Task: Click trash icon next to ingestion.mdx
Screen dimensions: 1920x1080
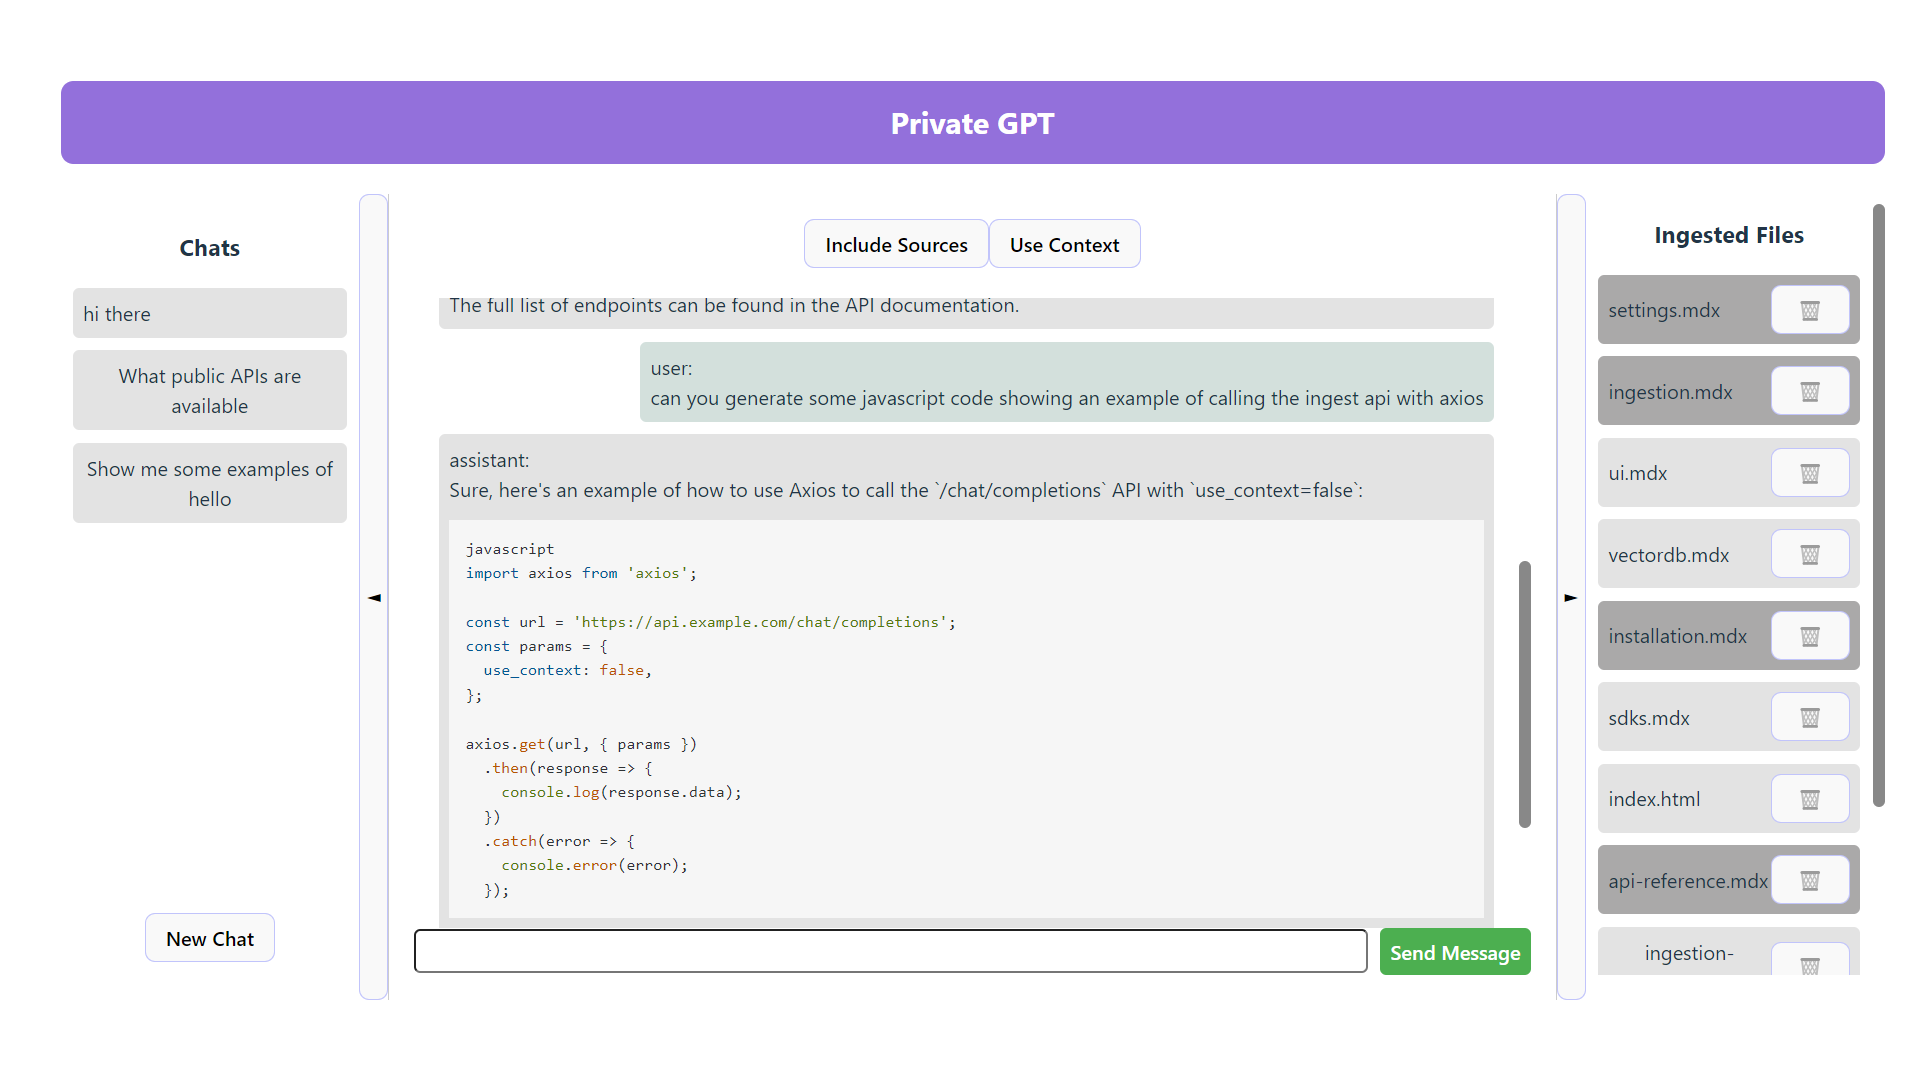Action: tap(1809, 392)
